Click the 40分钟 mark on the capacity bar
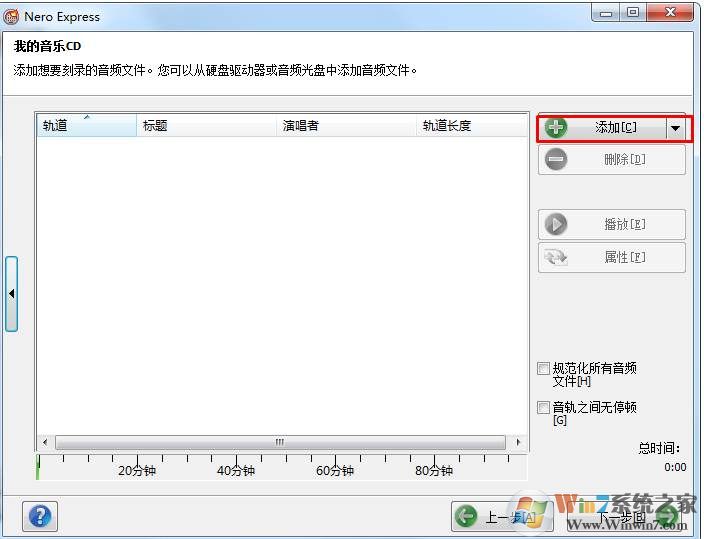704x539 pixels. click(236, 471)
